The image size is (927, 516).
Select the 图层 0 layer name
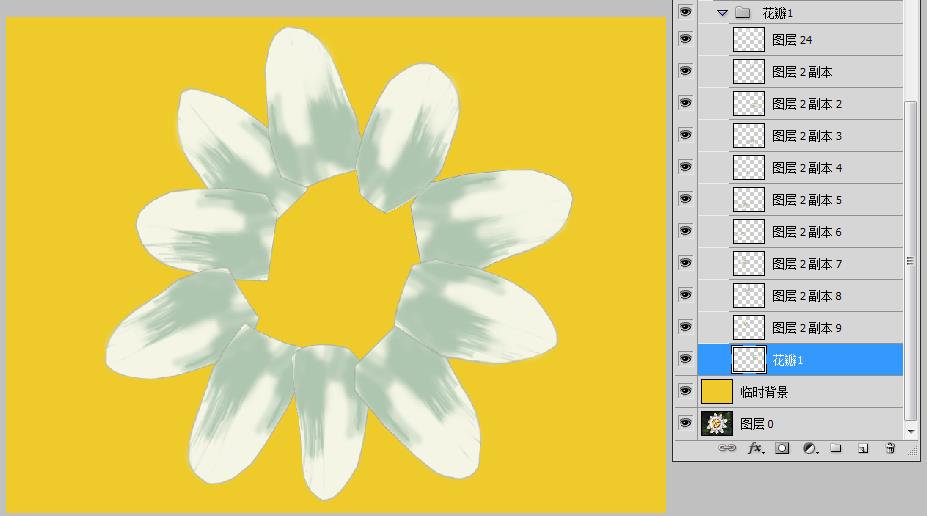pos(757,424)
